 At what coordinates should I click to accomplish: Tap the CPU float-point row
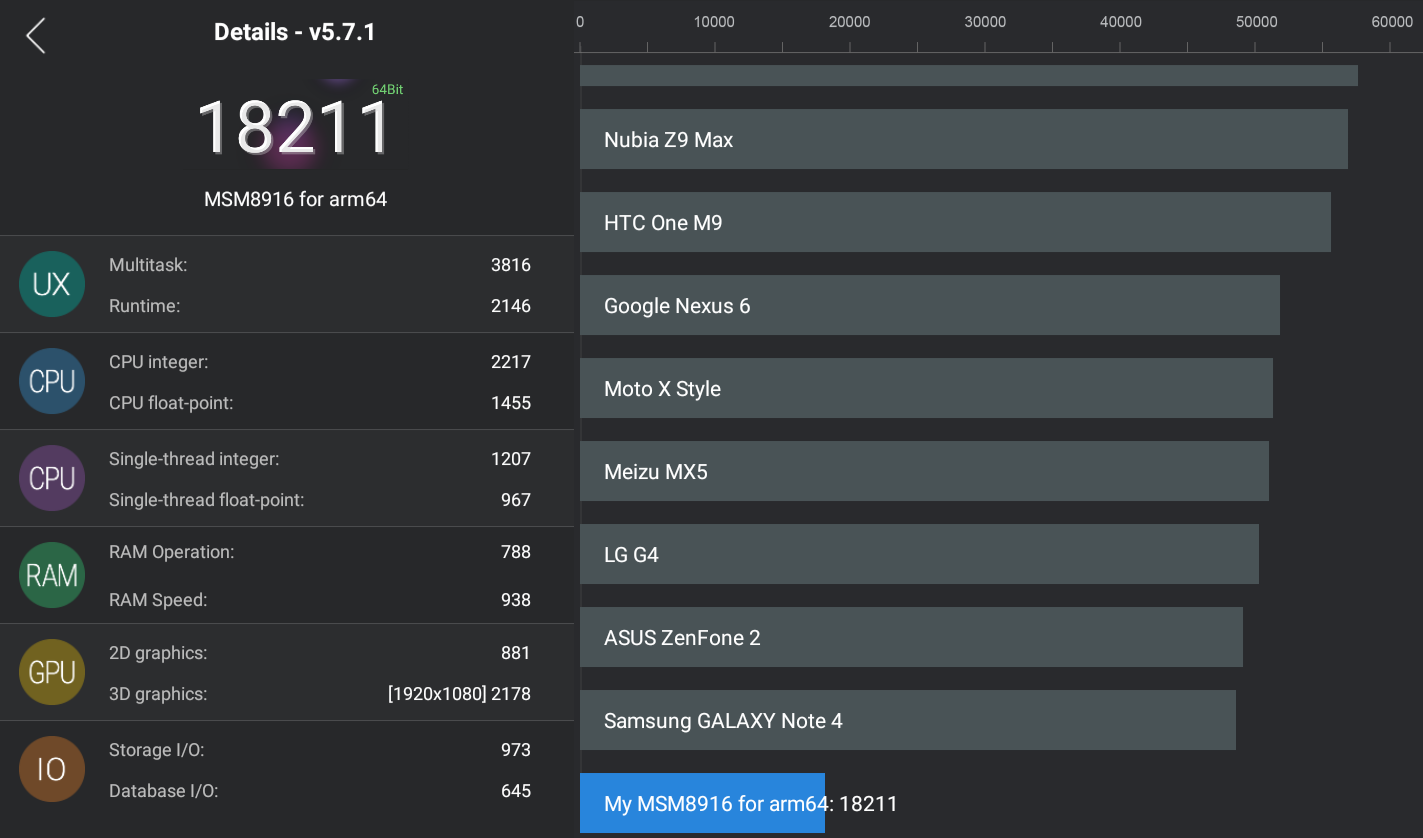click(x=320, y=403)
